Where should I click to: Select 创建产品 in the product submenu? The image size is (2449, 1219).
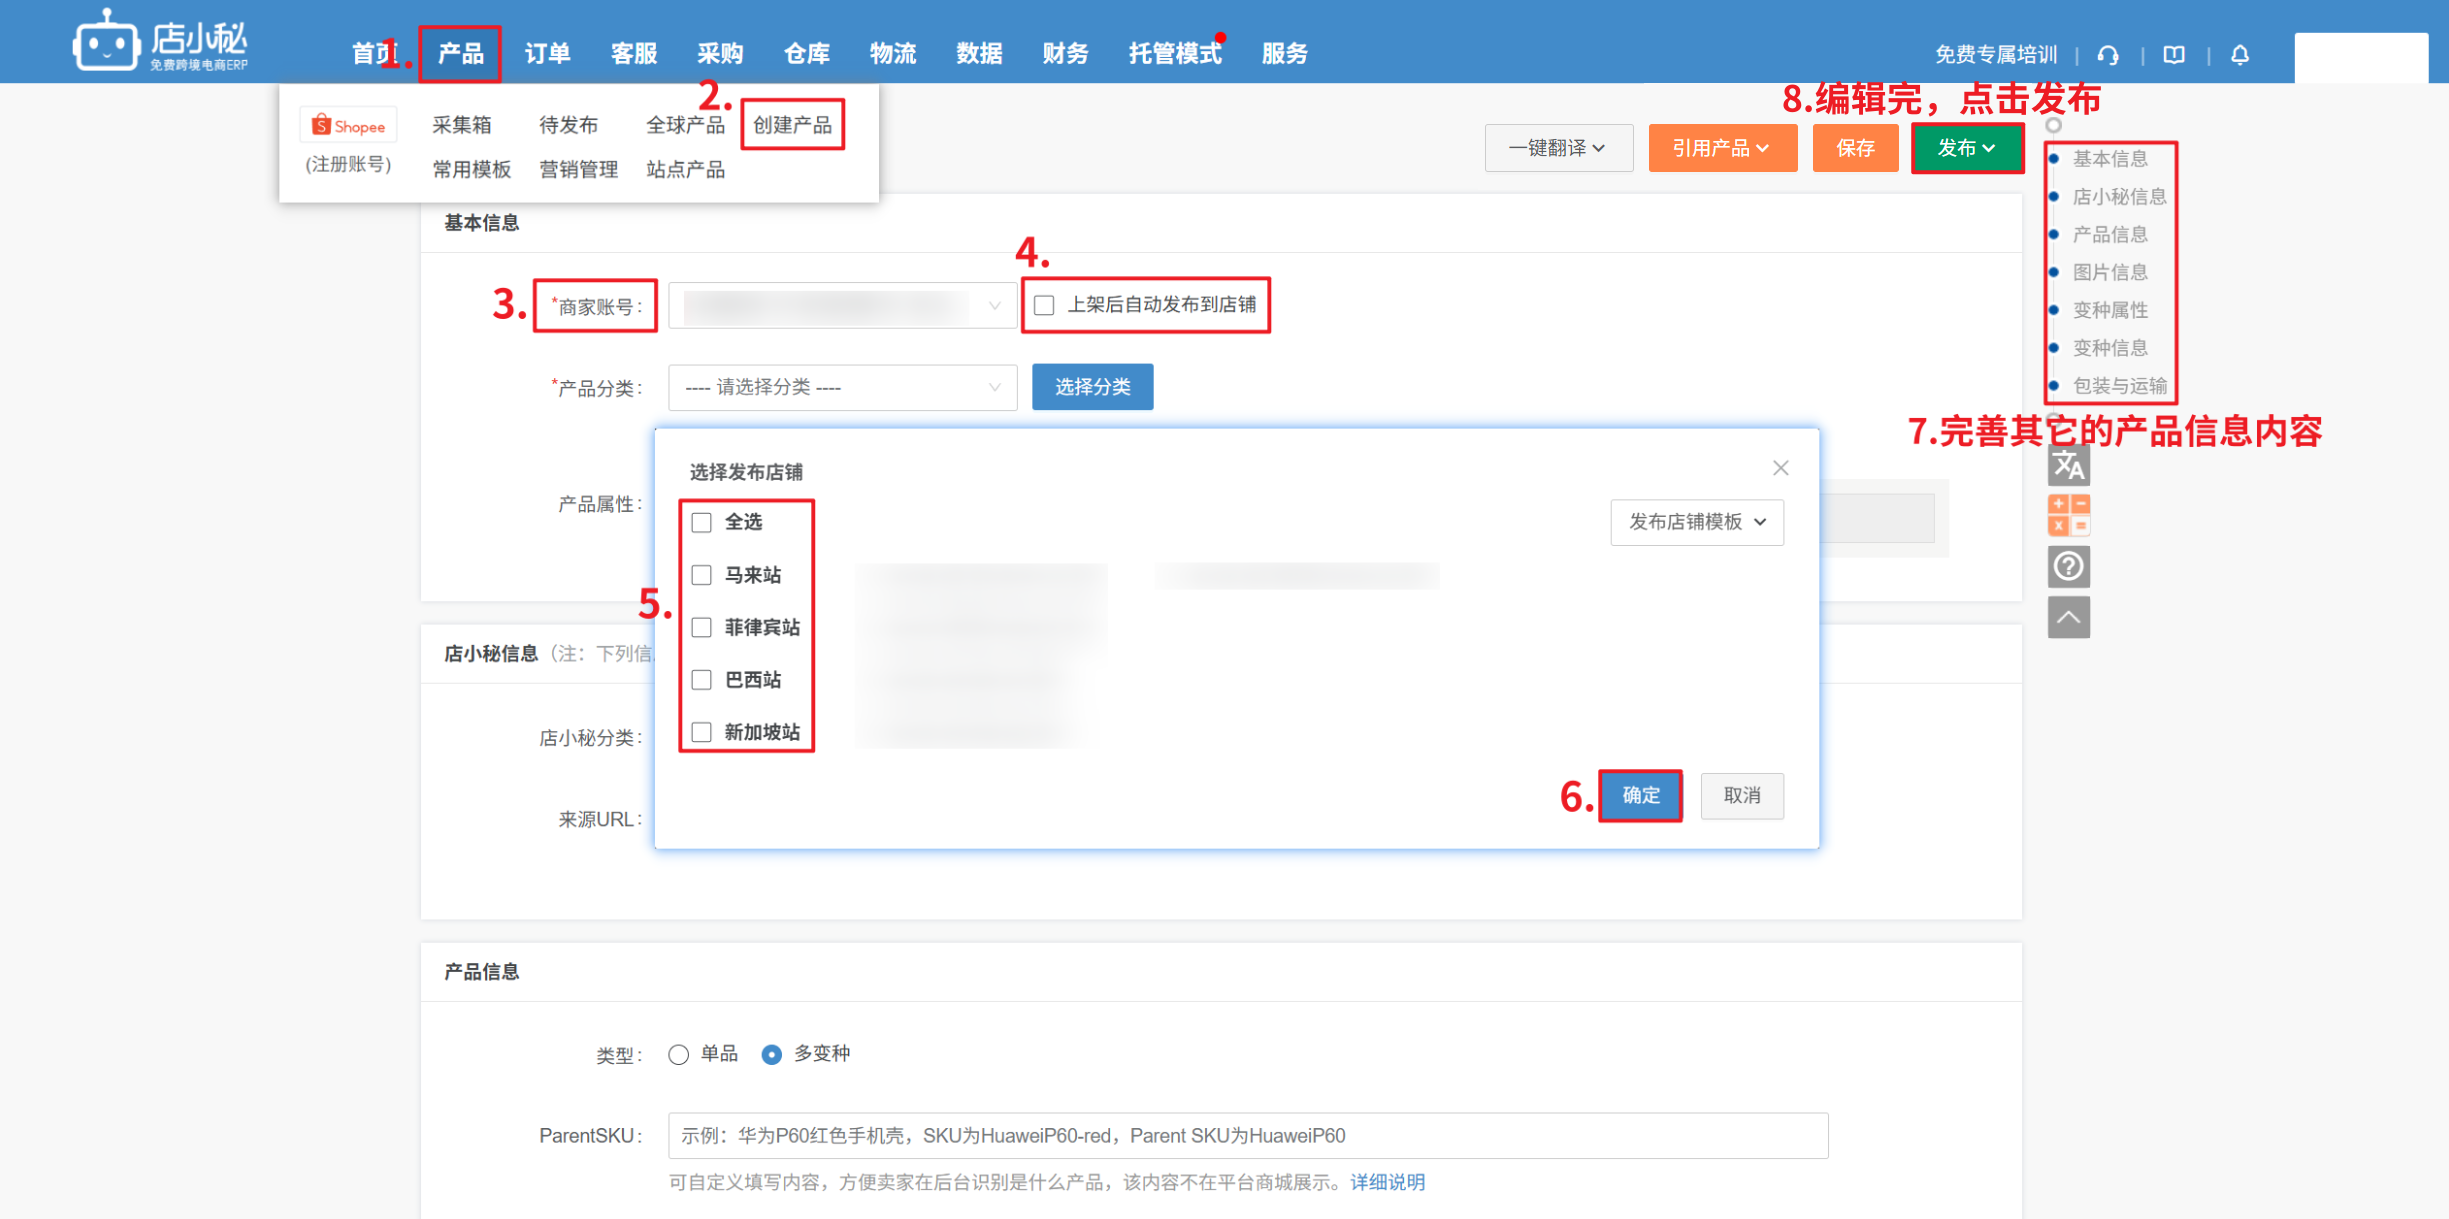792,125
